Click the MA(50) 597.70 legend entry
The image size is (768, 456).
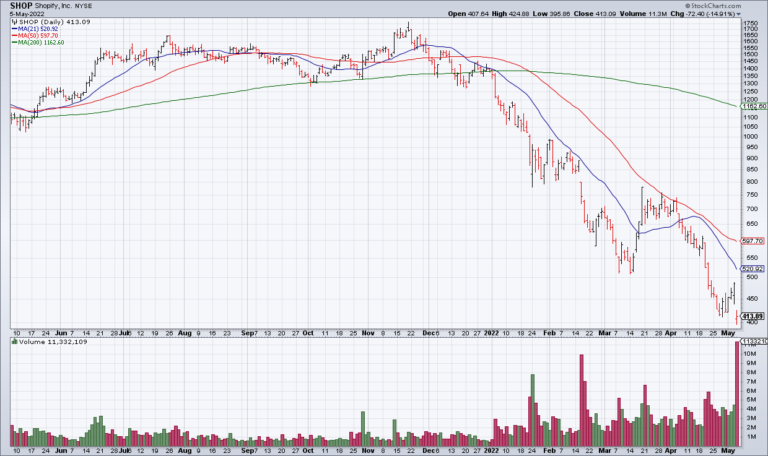click(34, 36)
